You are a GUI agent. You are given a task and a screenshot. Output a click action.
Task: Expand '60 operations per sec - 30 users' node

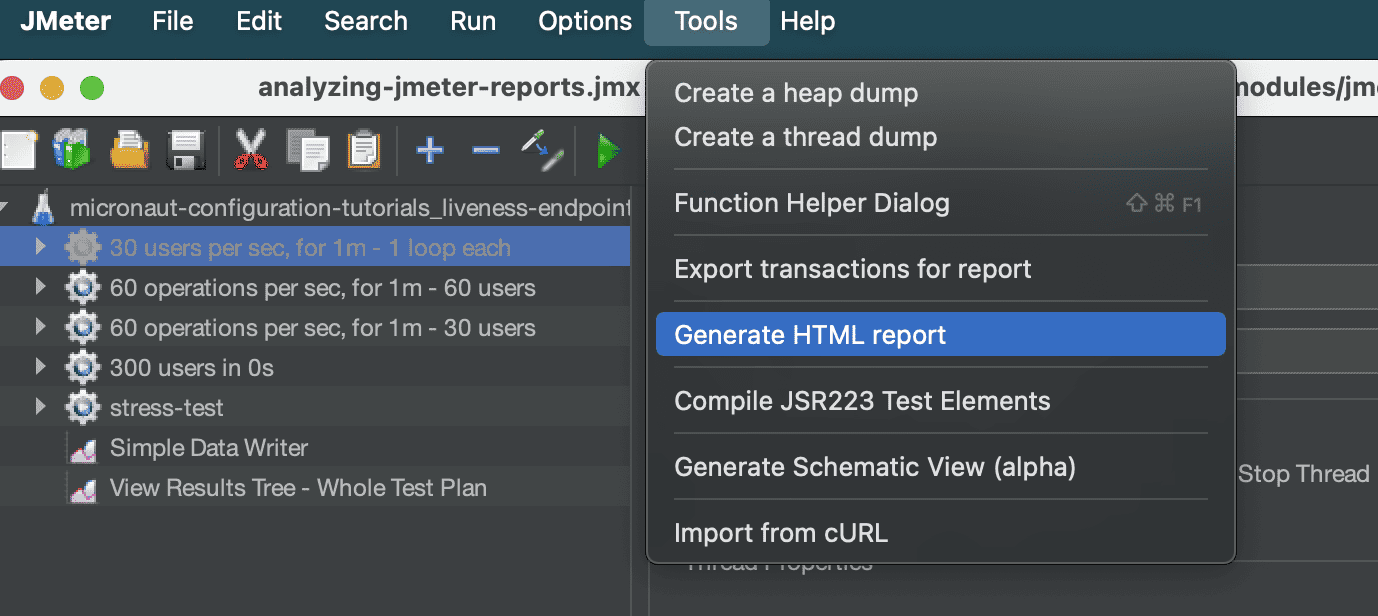pyautogui.click(x=40, y=327)
